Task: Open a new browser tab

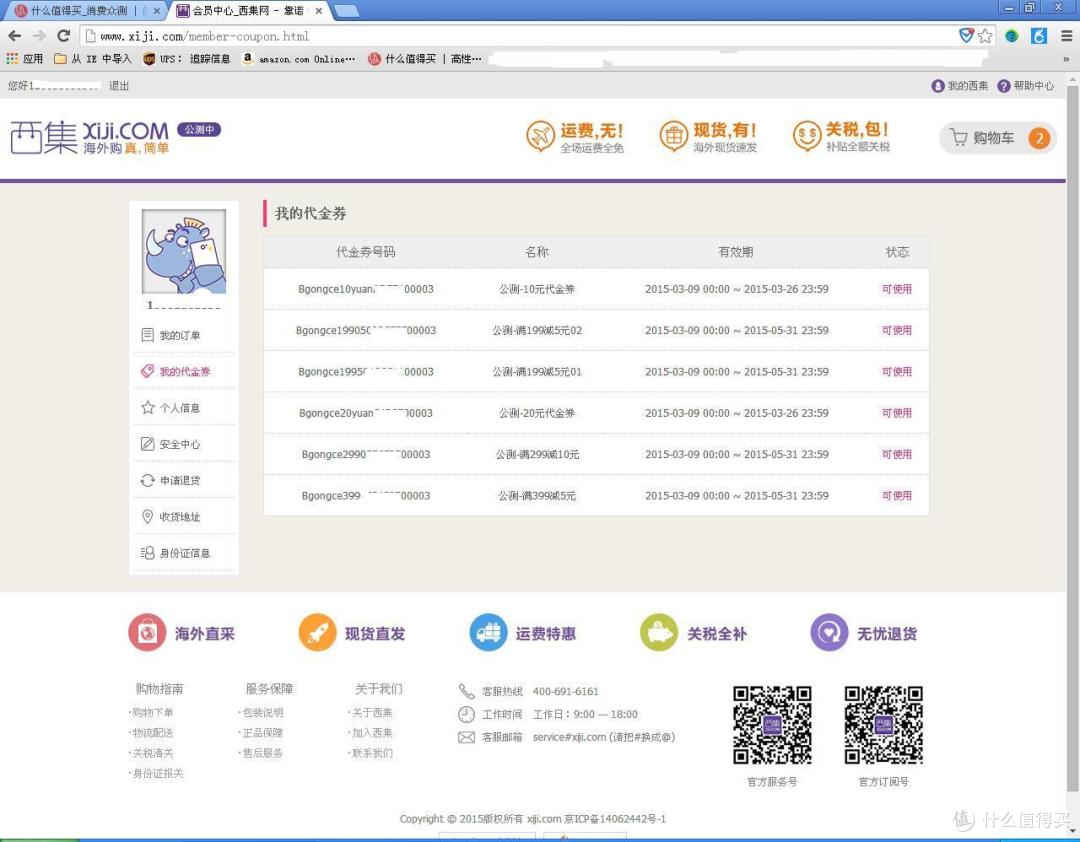Action: pos(346,11)
